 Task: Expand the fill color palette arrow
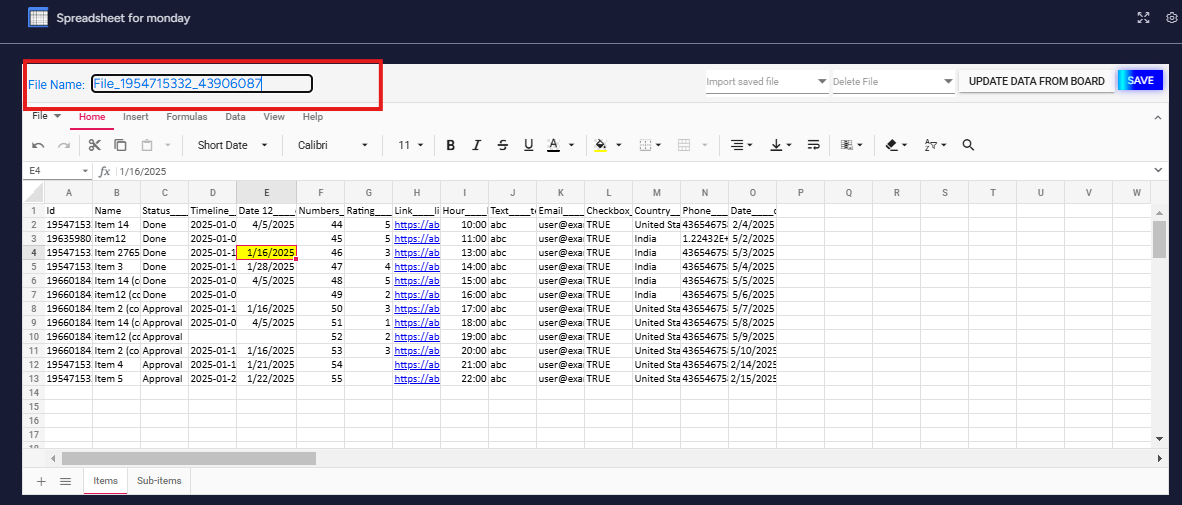pyautogui.click(x=619, y=145)
